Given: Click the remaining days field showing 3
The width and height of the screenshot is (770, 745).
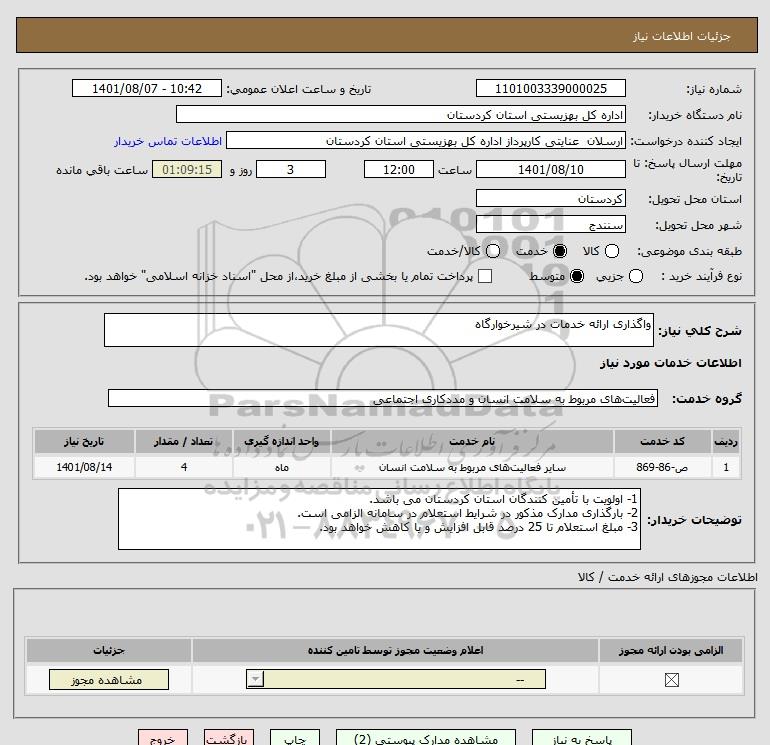Looking at the screenshot, I should coord(291,169).
